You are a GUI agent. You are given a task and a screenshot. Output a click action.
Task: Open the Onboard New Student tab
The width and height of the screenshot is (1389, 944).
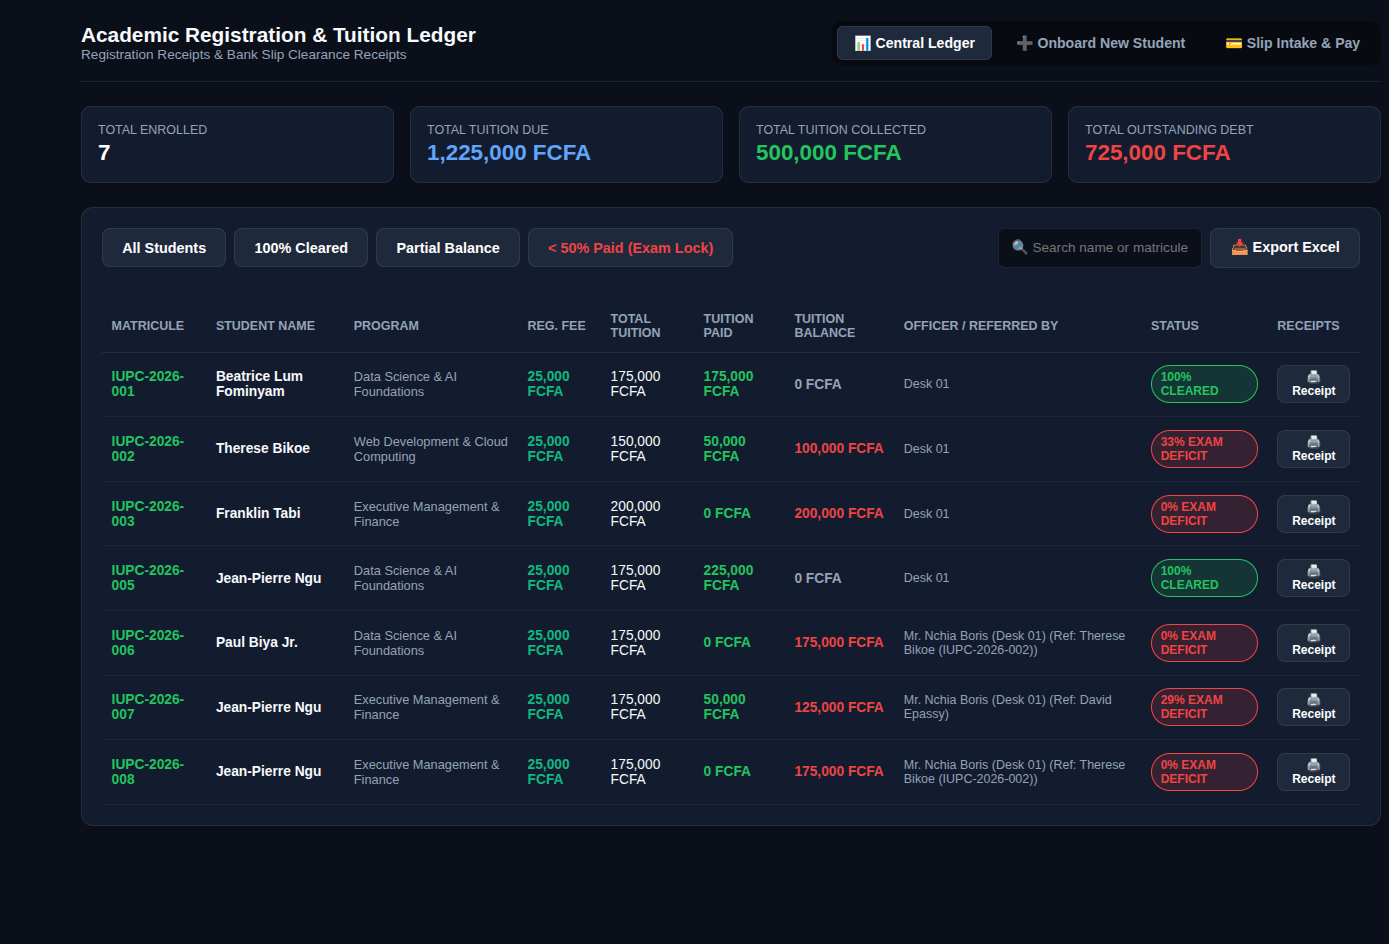tap(1100, 43)
